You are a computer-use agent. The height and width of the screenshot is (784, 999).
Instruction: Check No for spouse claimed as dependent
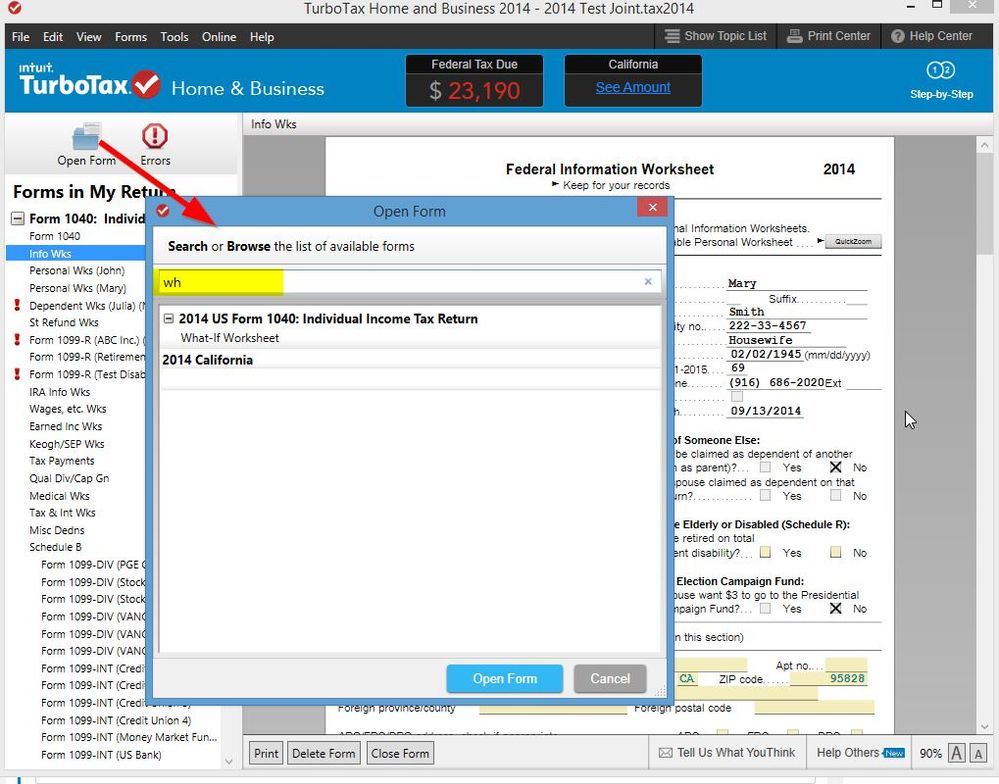(x=835, y=495)
